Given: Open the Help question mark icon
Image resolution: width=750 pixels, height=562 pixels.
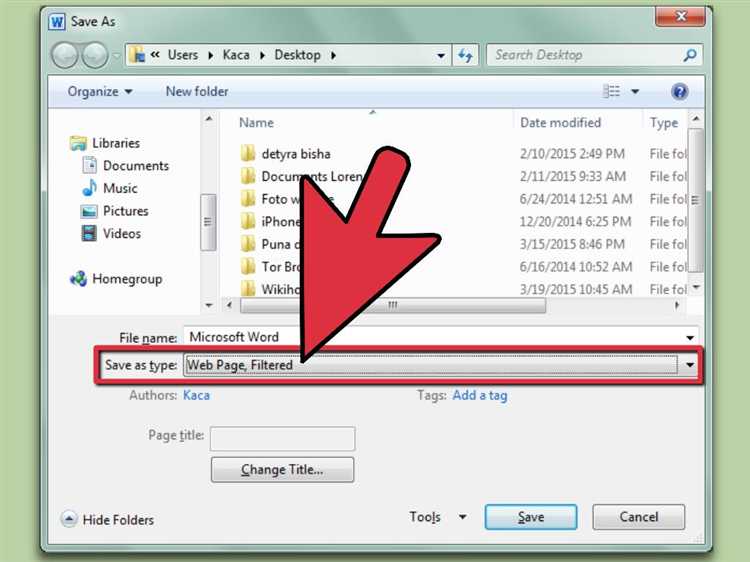Looking at the screenshot, I should point(679,91).
